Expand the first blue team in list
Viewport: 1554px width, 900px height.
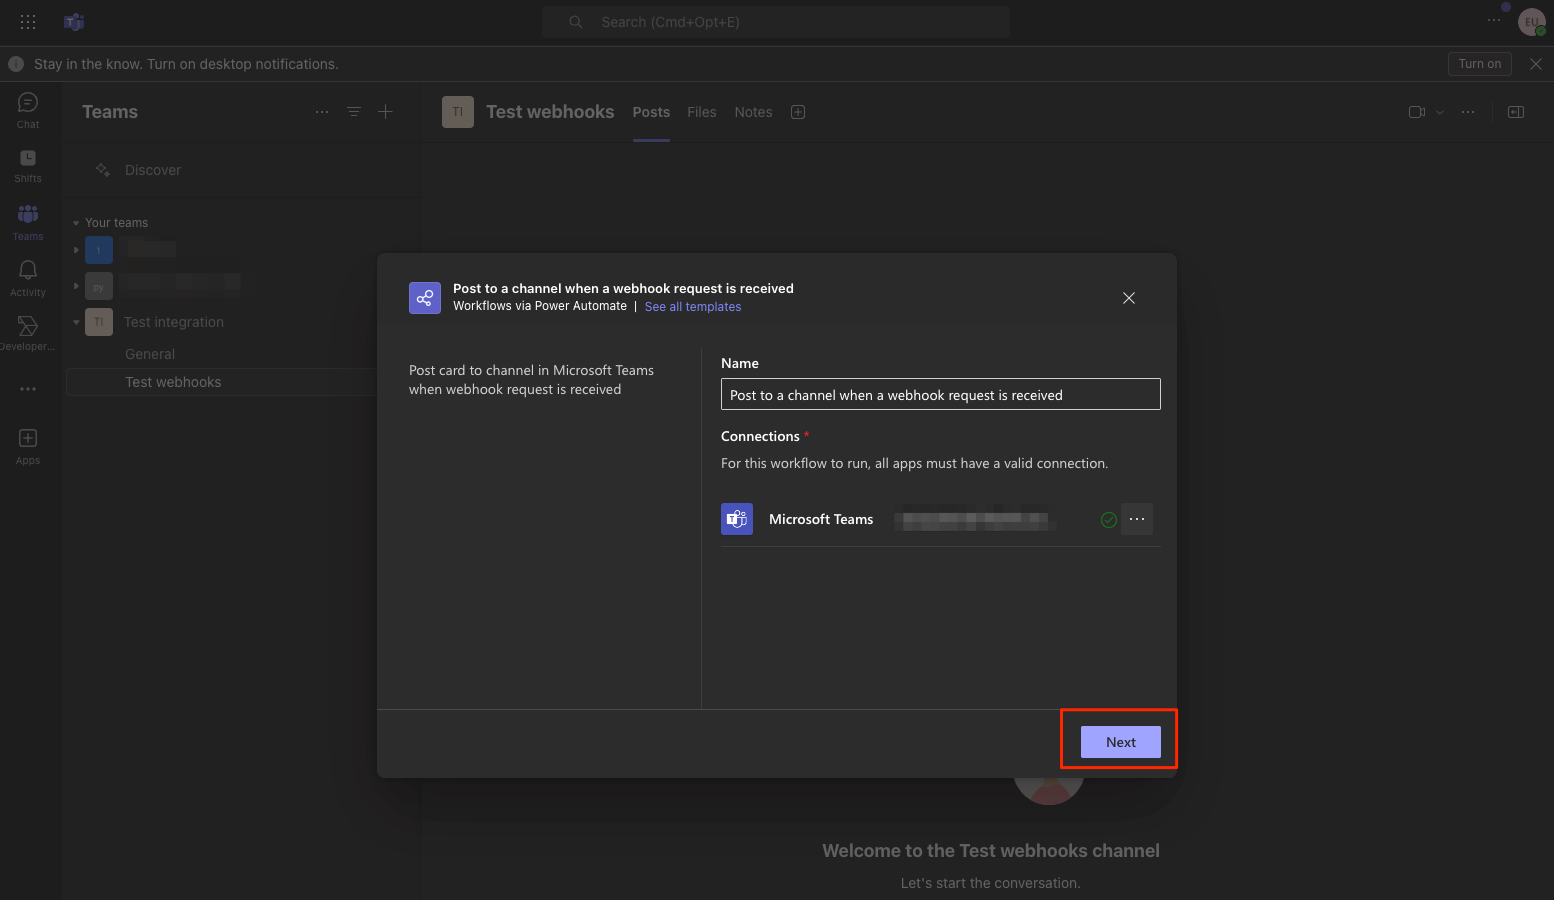click(76, 250)
